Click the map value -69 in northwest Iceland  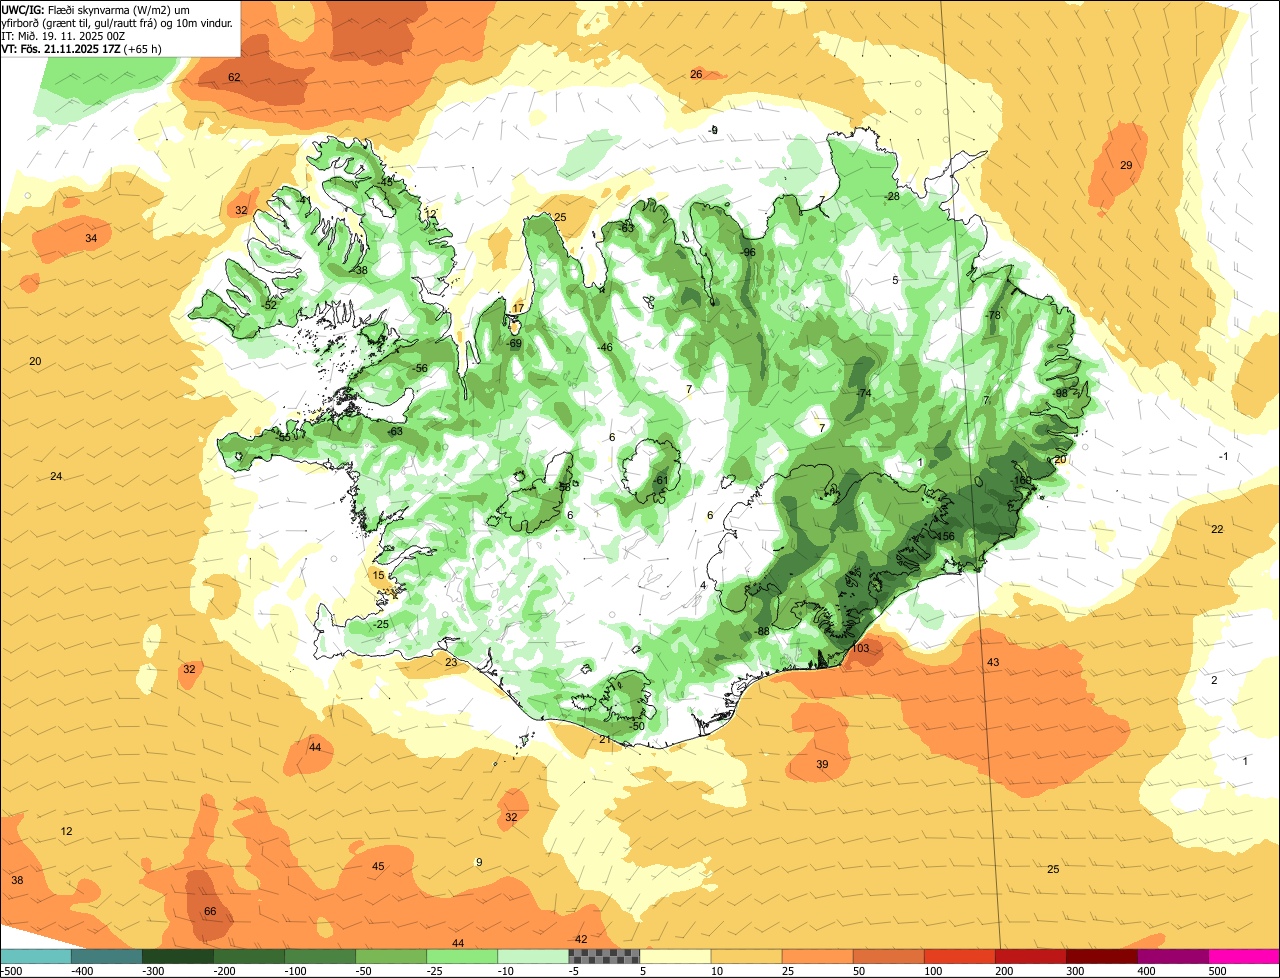tap(514, 343)
